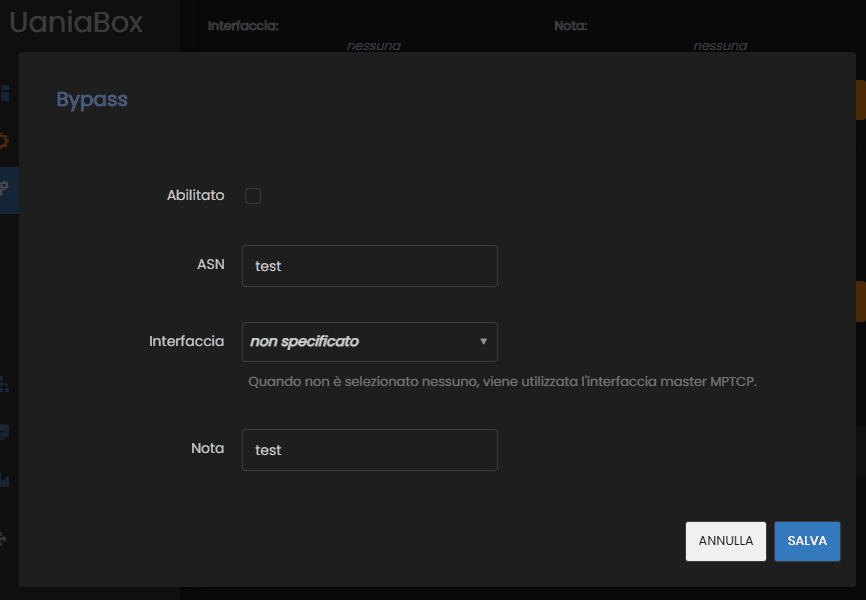
Task: Click the logout arrow sidebar icon
Action: tap(3, 538)
